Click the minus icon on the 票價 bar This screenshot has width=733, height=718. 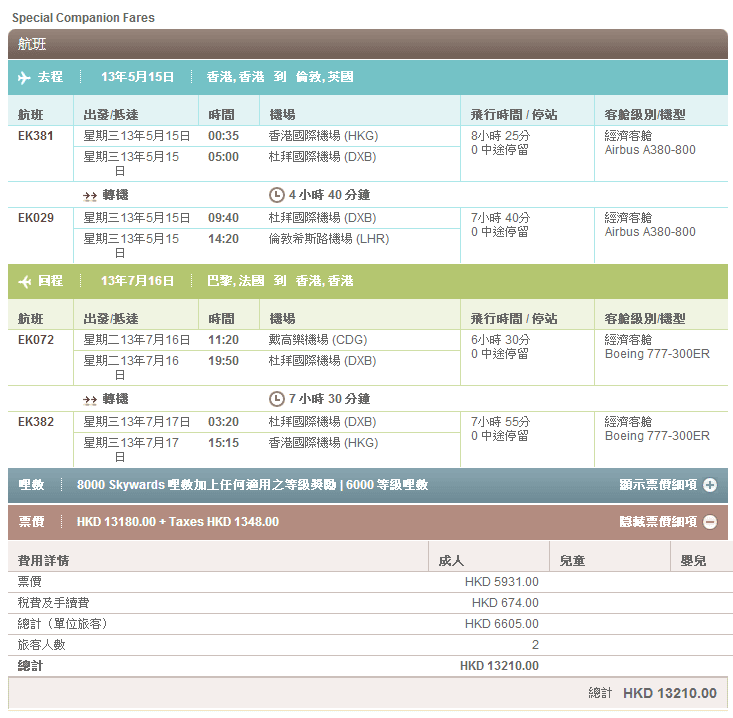(710, 522)
